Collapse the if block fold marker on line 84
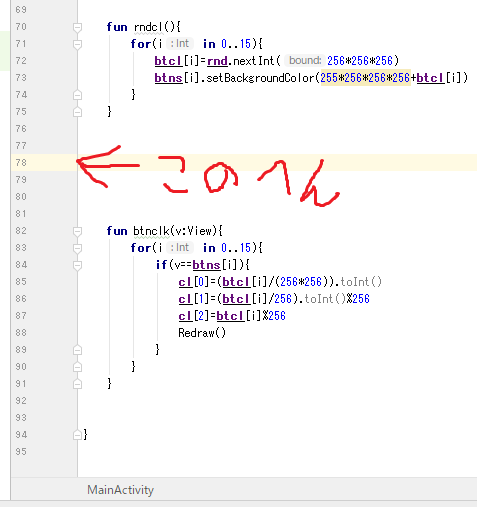477x507 pixels. click(x=77, y=265)
